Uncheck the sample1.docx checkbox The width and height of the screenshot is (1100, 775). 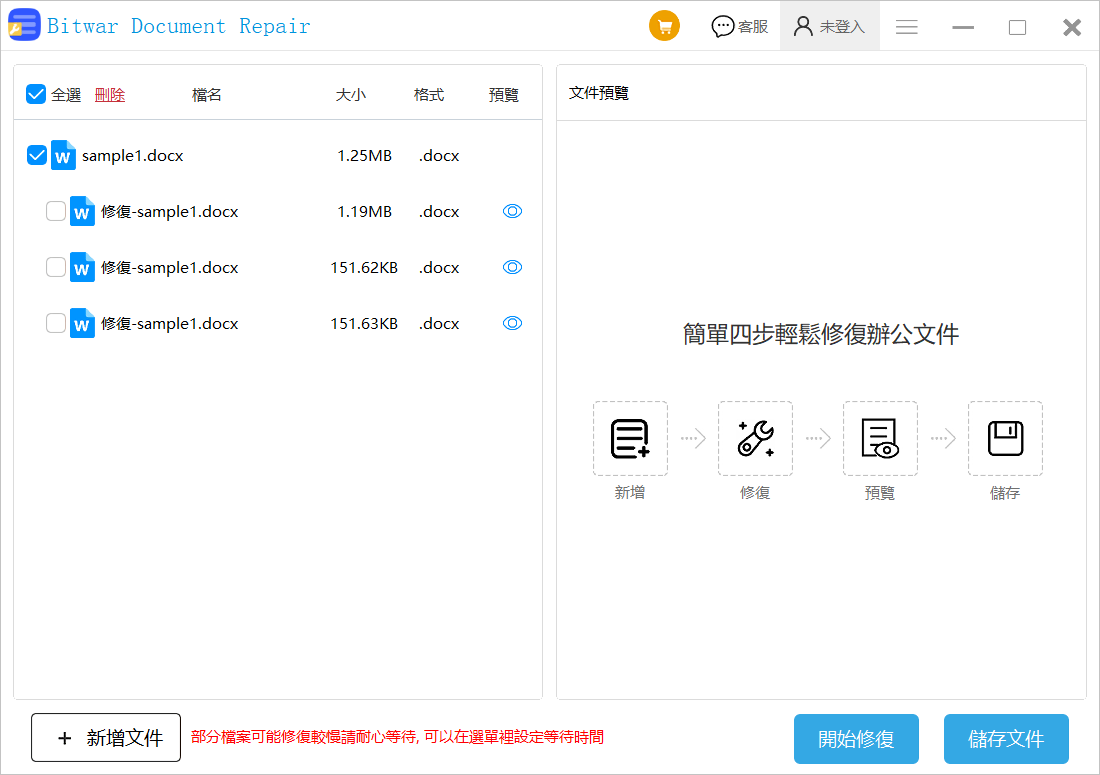pos(37,155)
